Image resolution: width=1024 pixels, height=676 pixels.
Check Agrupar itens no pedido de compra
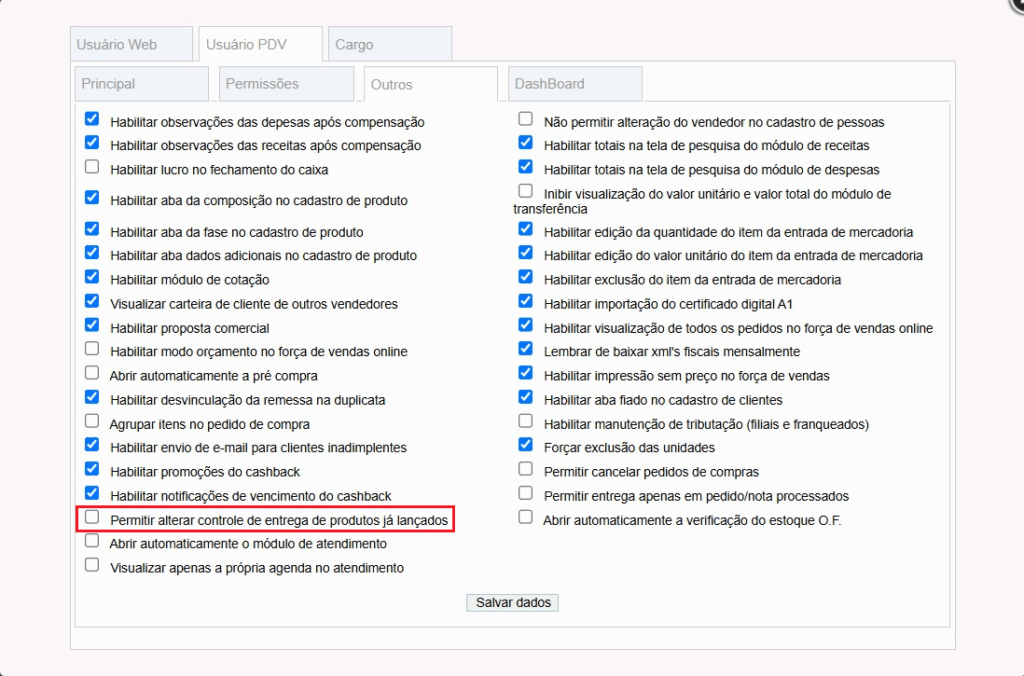tap(92, 421)
